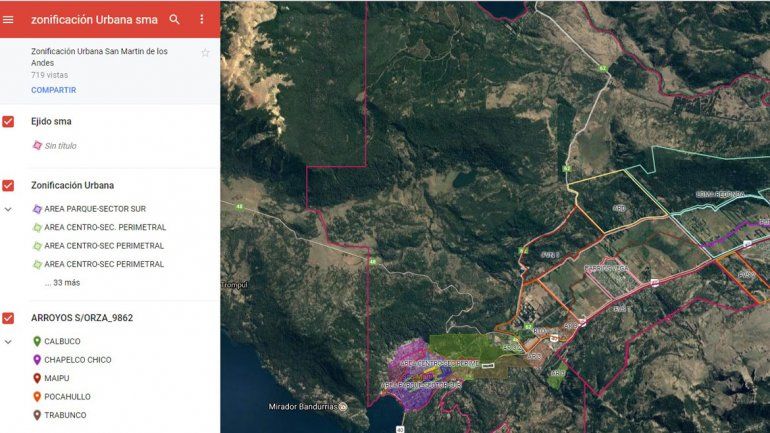Open the three-dot more options menu
Screen dimensions: 770x433
[202, 19]
